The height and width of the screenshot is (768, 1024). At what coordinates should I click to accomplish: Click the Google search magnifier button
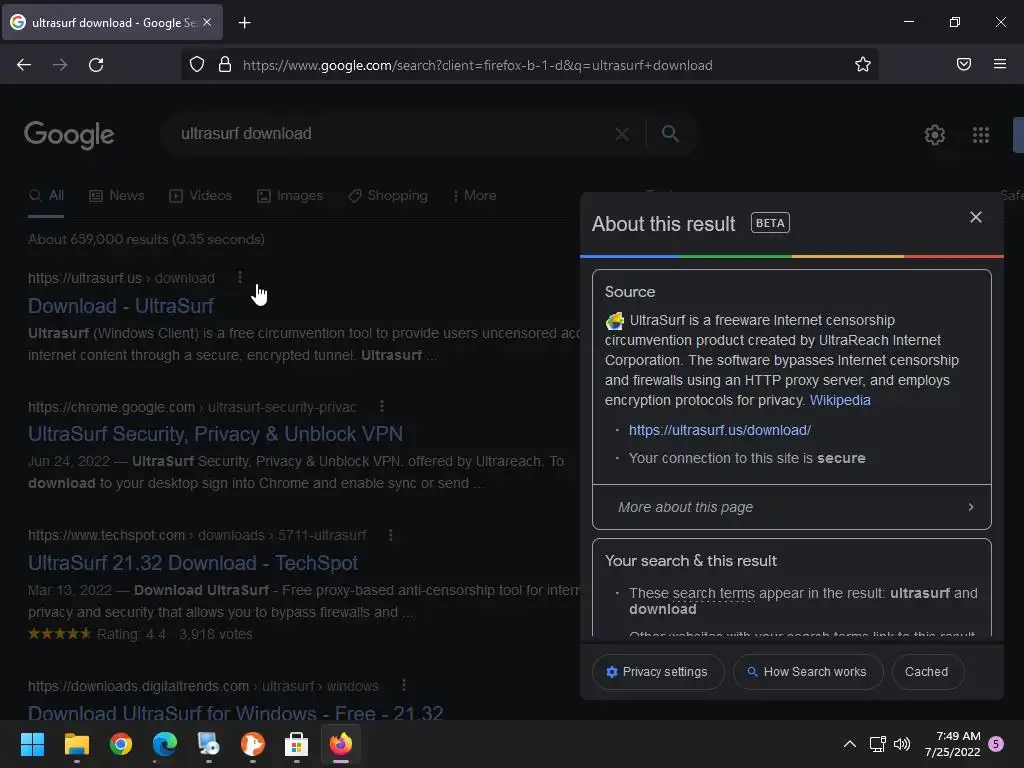(x=670, y=133)
